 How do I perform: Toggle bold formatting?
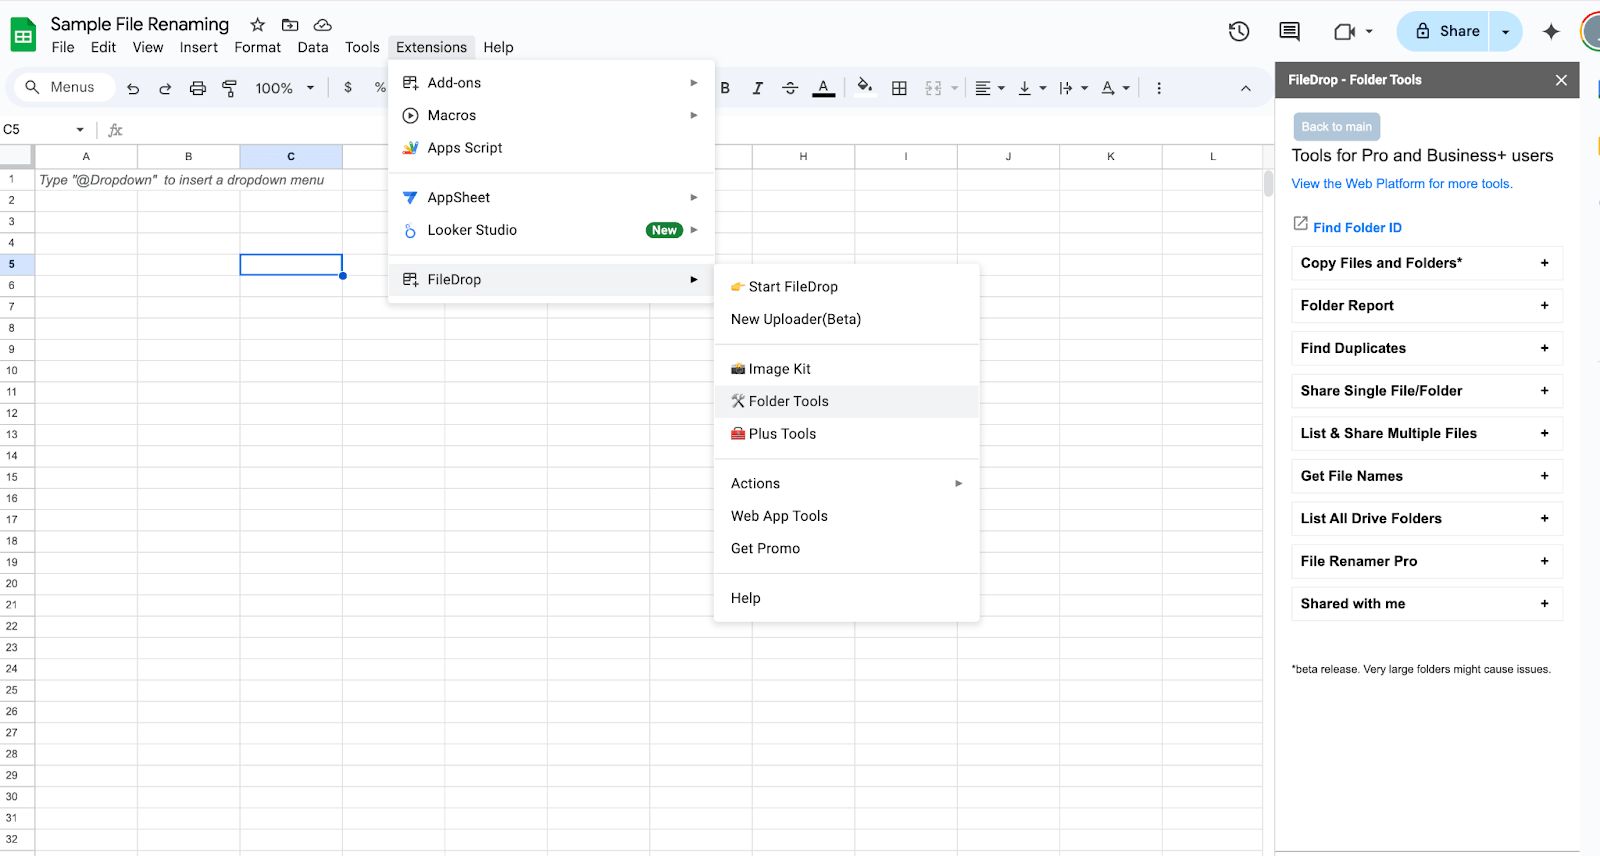(x=725, y=88)
